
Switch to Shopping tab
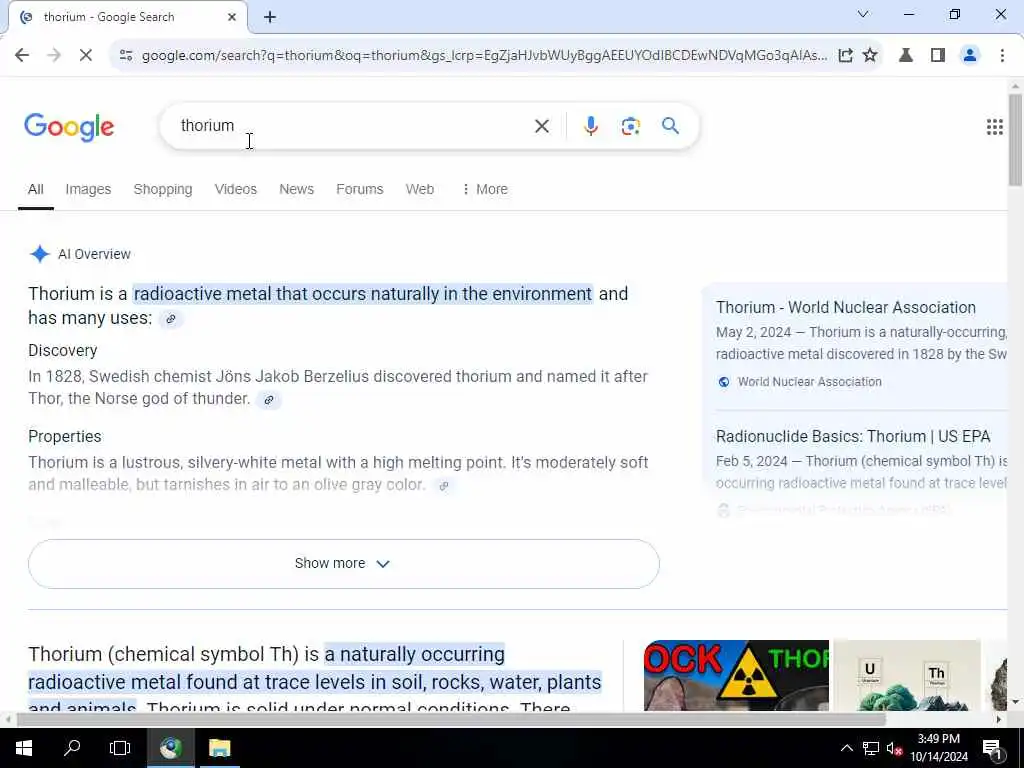[163, 189]
